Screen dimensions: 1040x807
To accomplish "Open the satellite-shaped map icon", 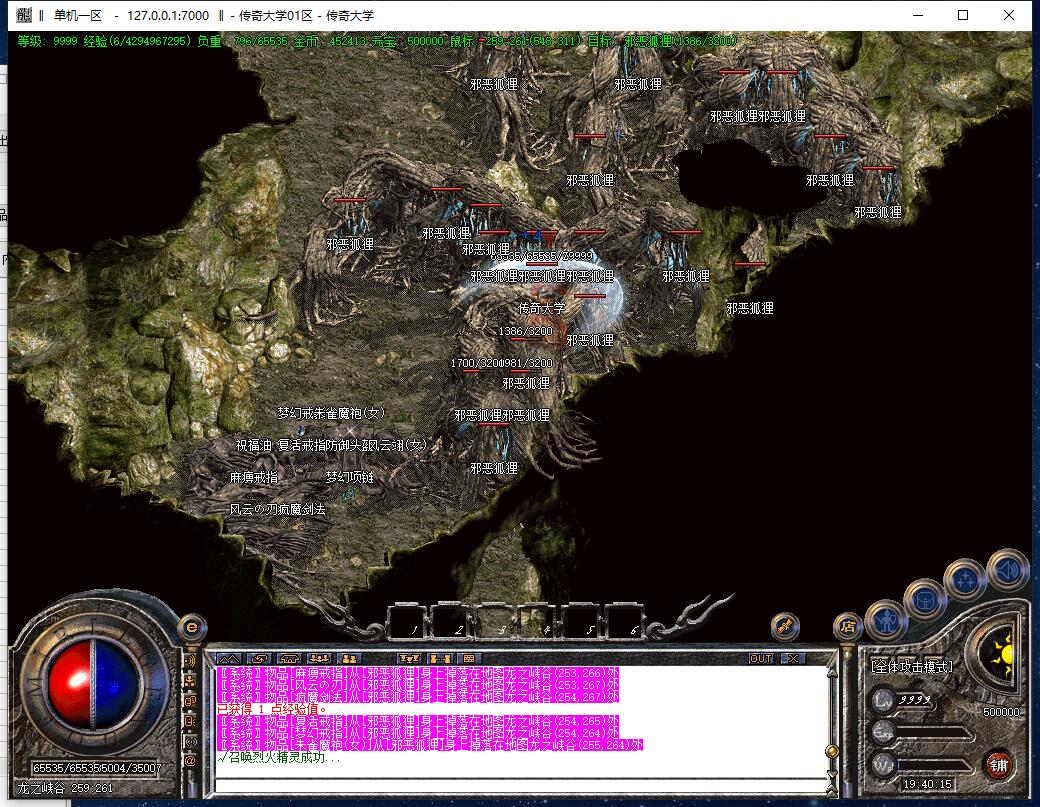I will [x=785, y=626].
